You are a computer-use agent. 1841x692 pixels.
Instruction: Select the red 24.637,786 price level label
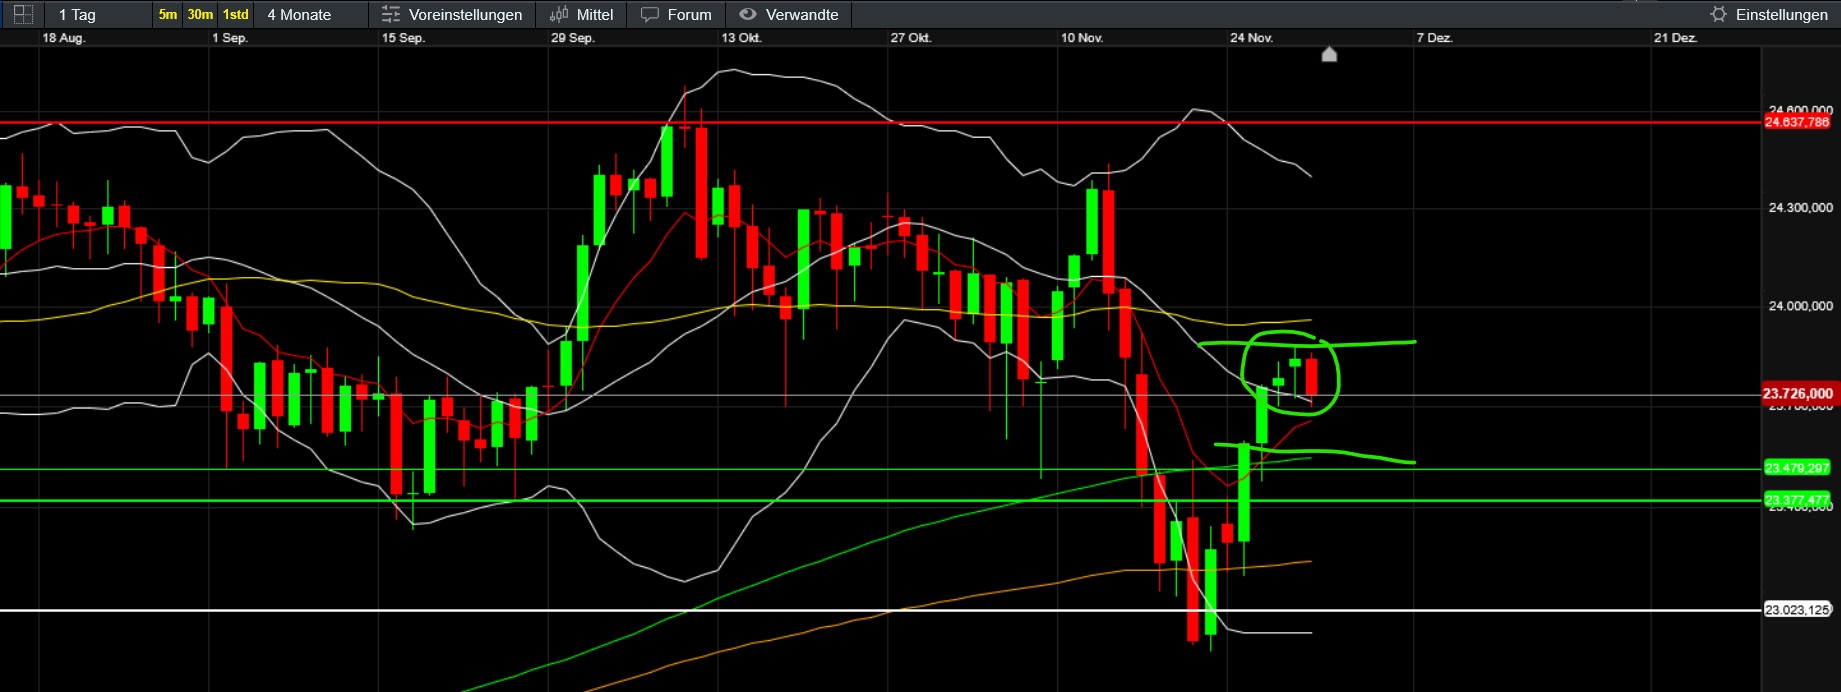pos(1797,122)
